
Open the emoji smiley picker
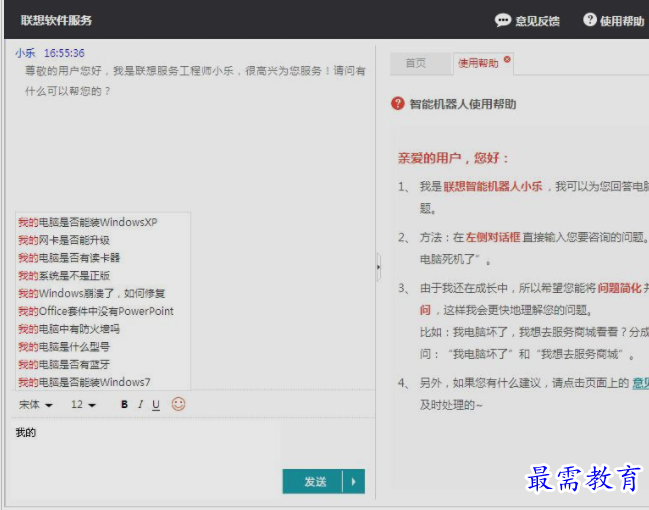click(x=178, y=404)
